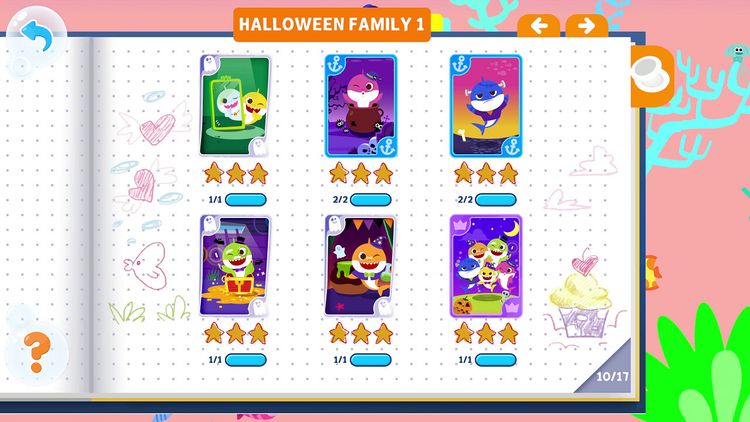Open the orange side tab with white cap
This screenshot has height=422, width=750.
652,76
